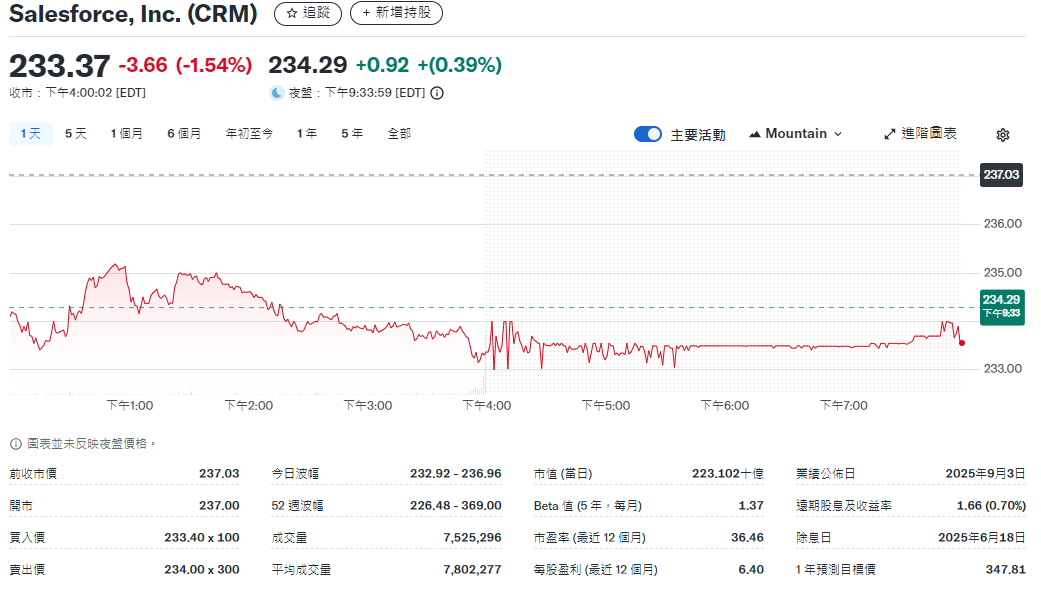Click the 下午1:00 axis label

pos(129,406)
